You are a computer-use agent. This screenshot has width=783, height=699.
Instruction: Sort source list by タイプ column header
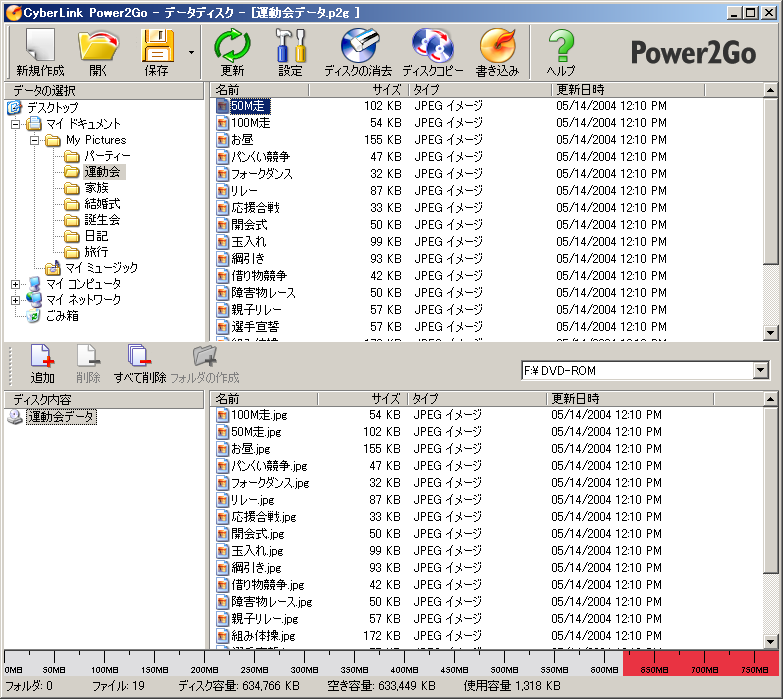pos(480,90)
